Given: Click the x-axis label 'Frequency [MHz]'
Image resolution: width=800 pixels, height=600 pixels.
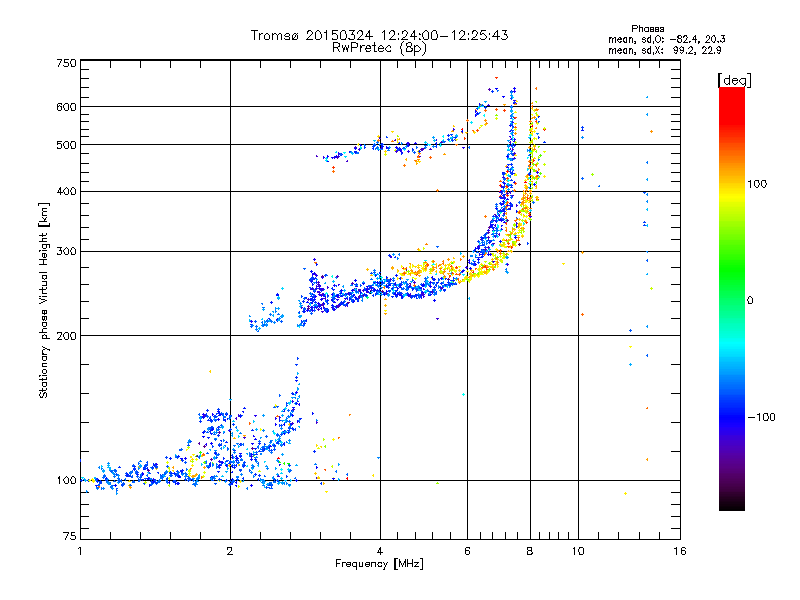Looking at the screenshot, I should coord(379,564).
